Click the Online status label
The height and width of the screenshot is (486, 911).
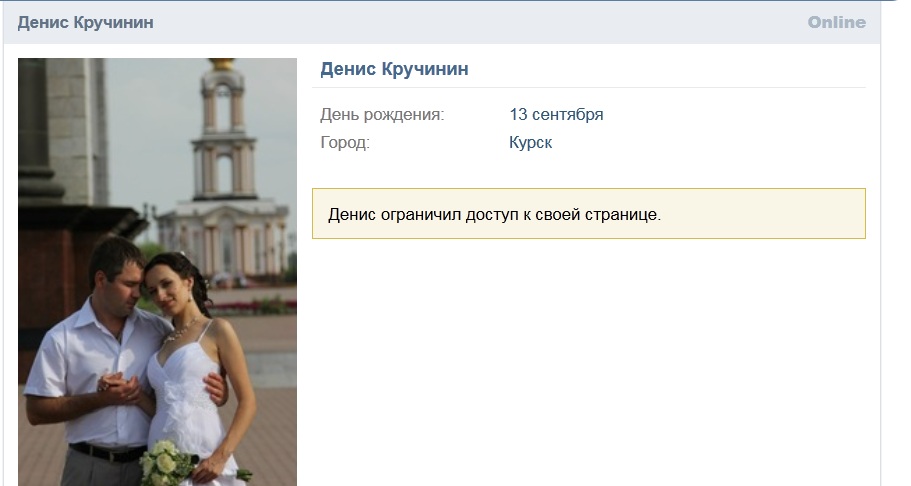coord(837,23)
